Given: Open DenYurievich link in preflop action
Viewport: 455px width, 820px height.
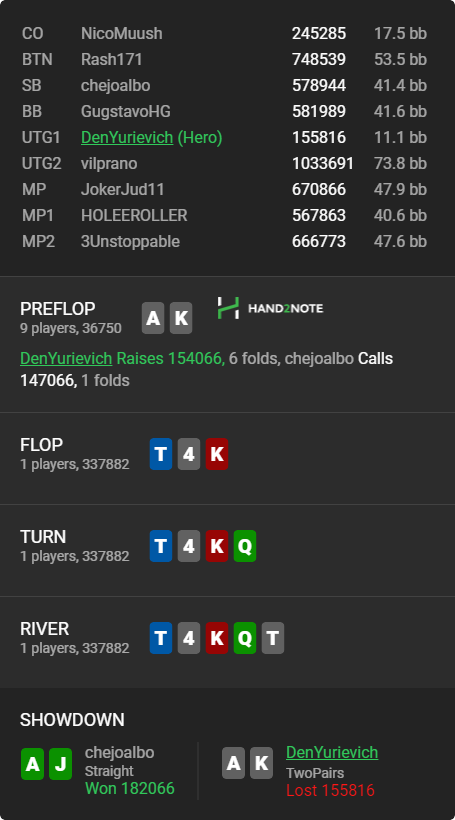Looking at the screenshot, I should tap(66, 358).
